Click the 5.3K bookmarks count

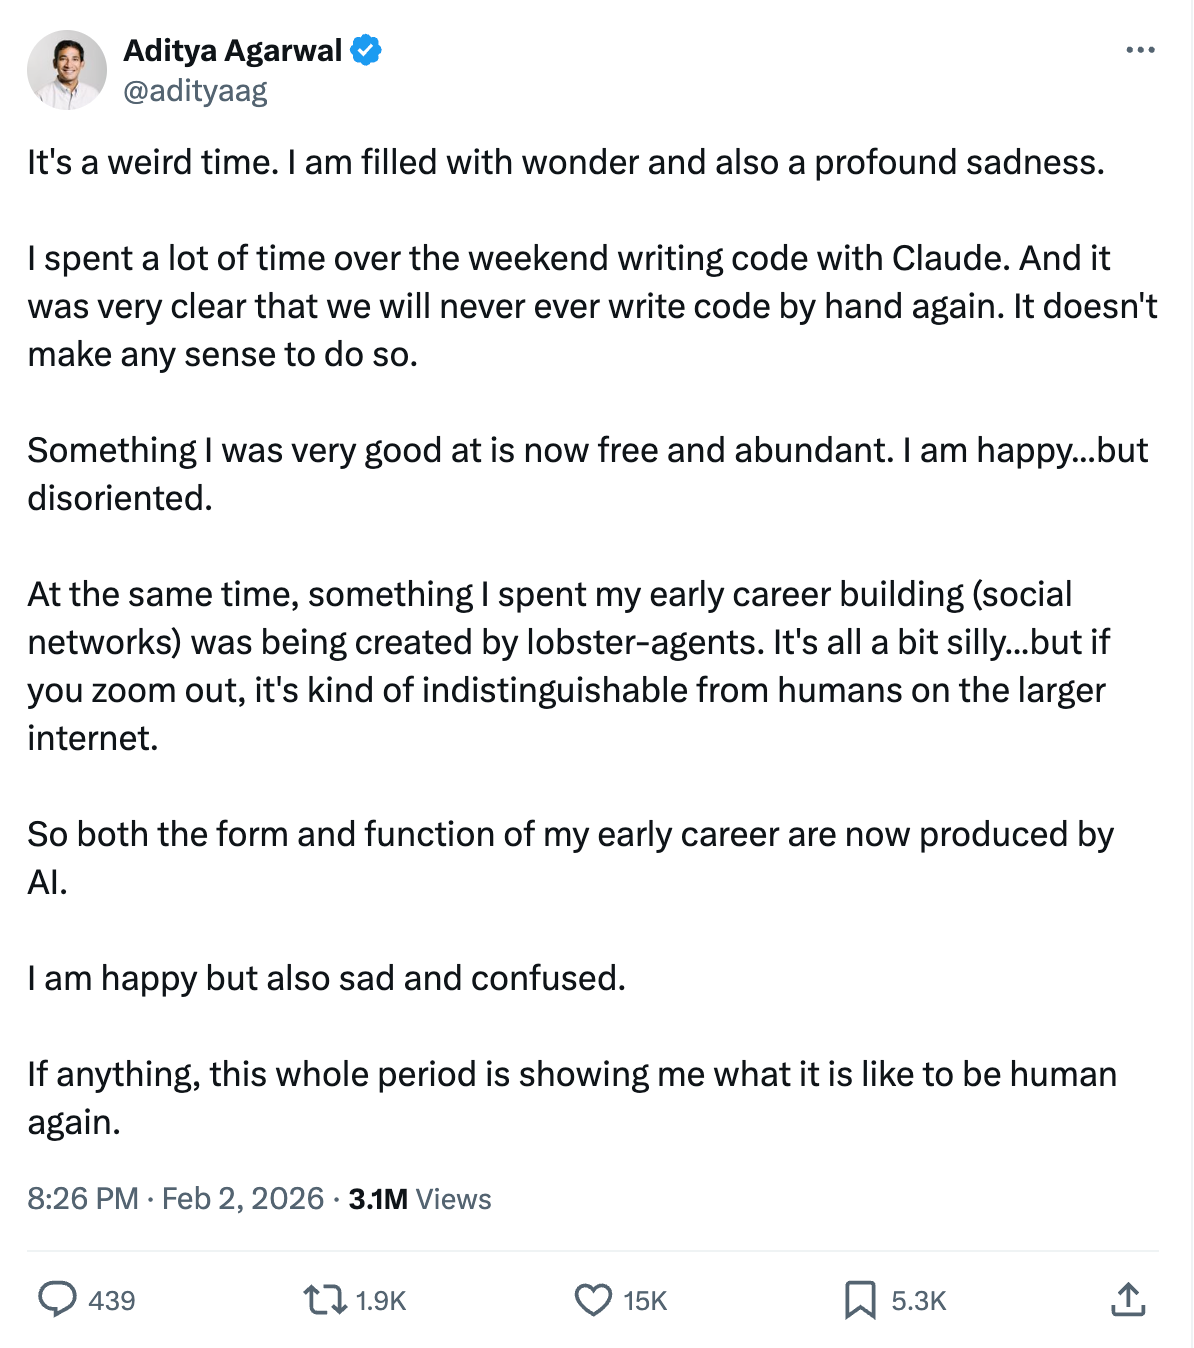click(918, 1301)
